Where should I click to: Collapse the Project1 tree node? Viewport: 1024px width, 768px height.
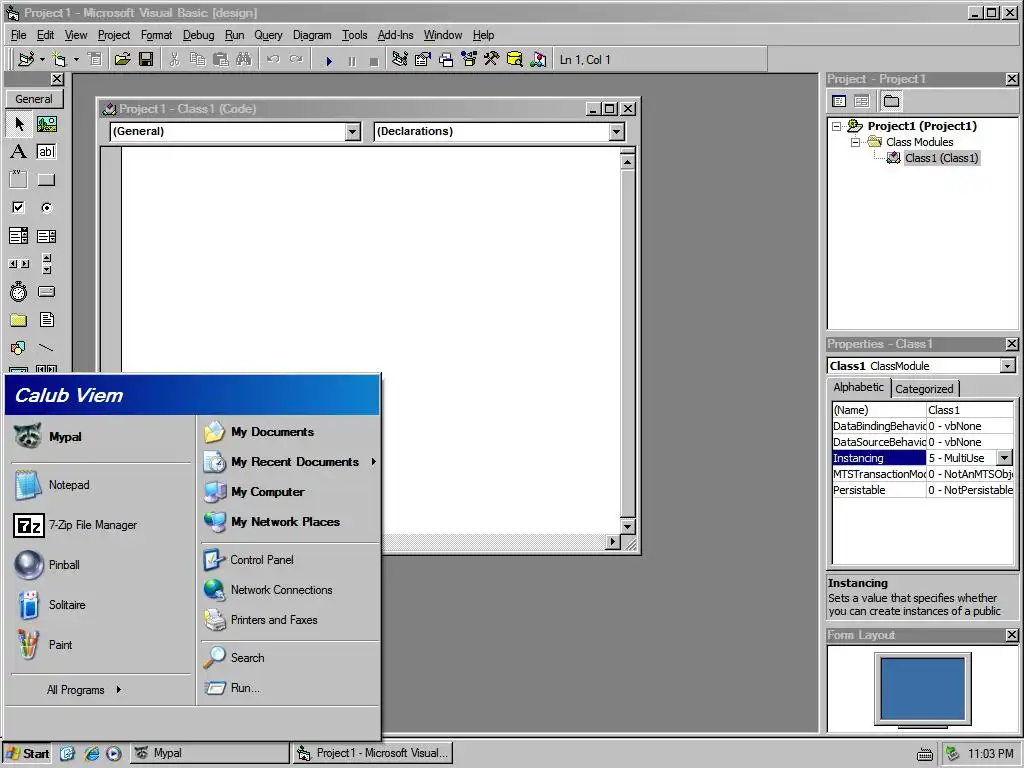pos(837,126)
